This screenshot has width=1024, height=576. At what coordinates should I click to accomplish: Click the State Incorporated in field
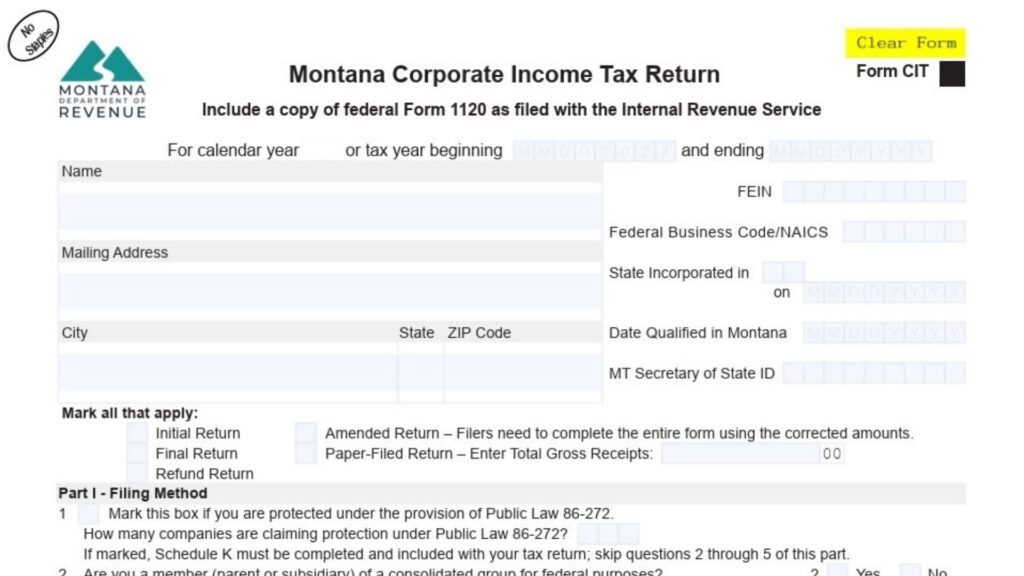click(786, 271)
